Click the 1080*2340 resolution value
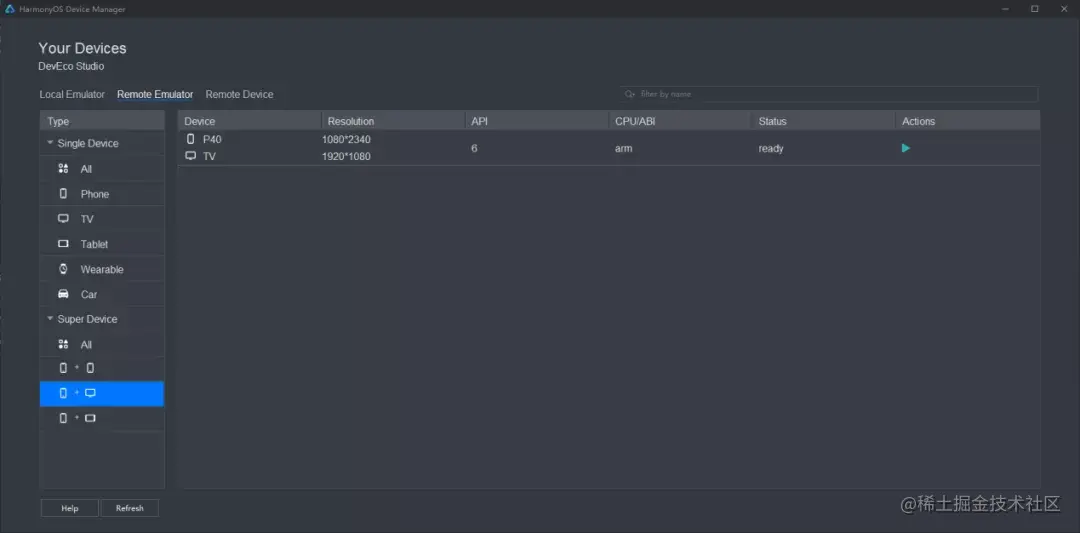Viewport: 1080px width, 533px height. click(346, 139)
